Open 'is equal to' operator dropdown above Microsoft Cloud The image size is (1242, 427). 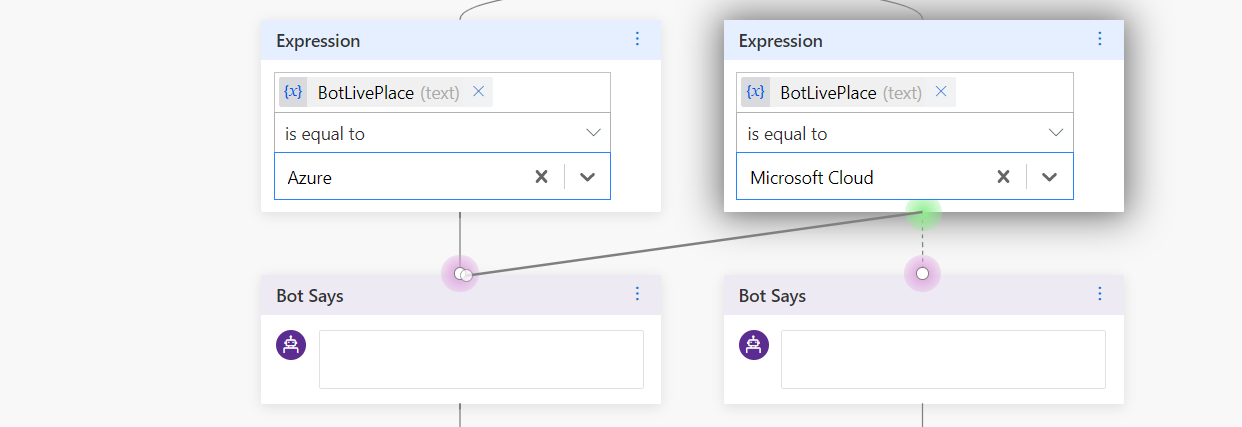905,133
